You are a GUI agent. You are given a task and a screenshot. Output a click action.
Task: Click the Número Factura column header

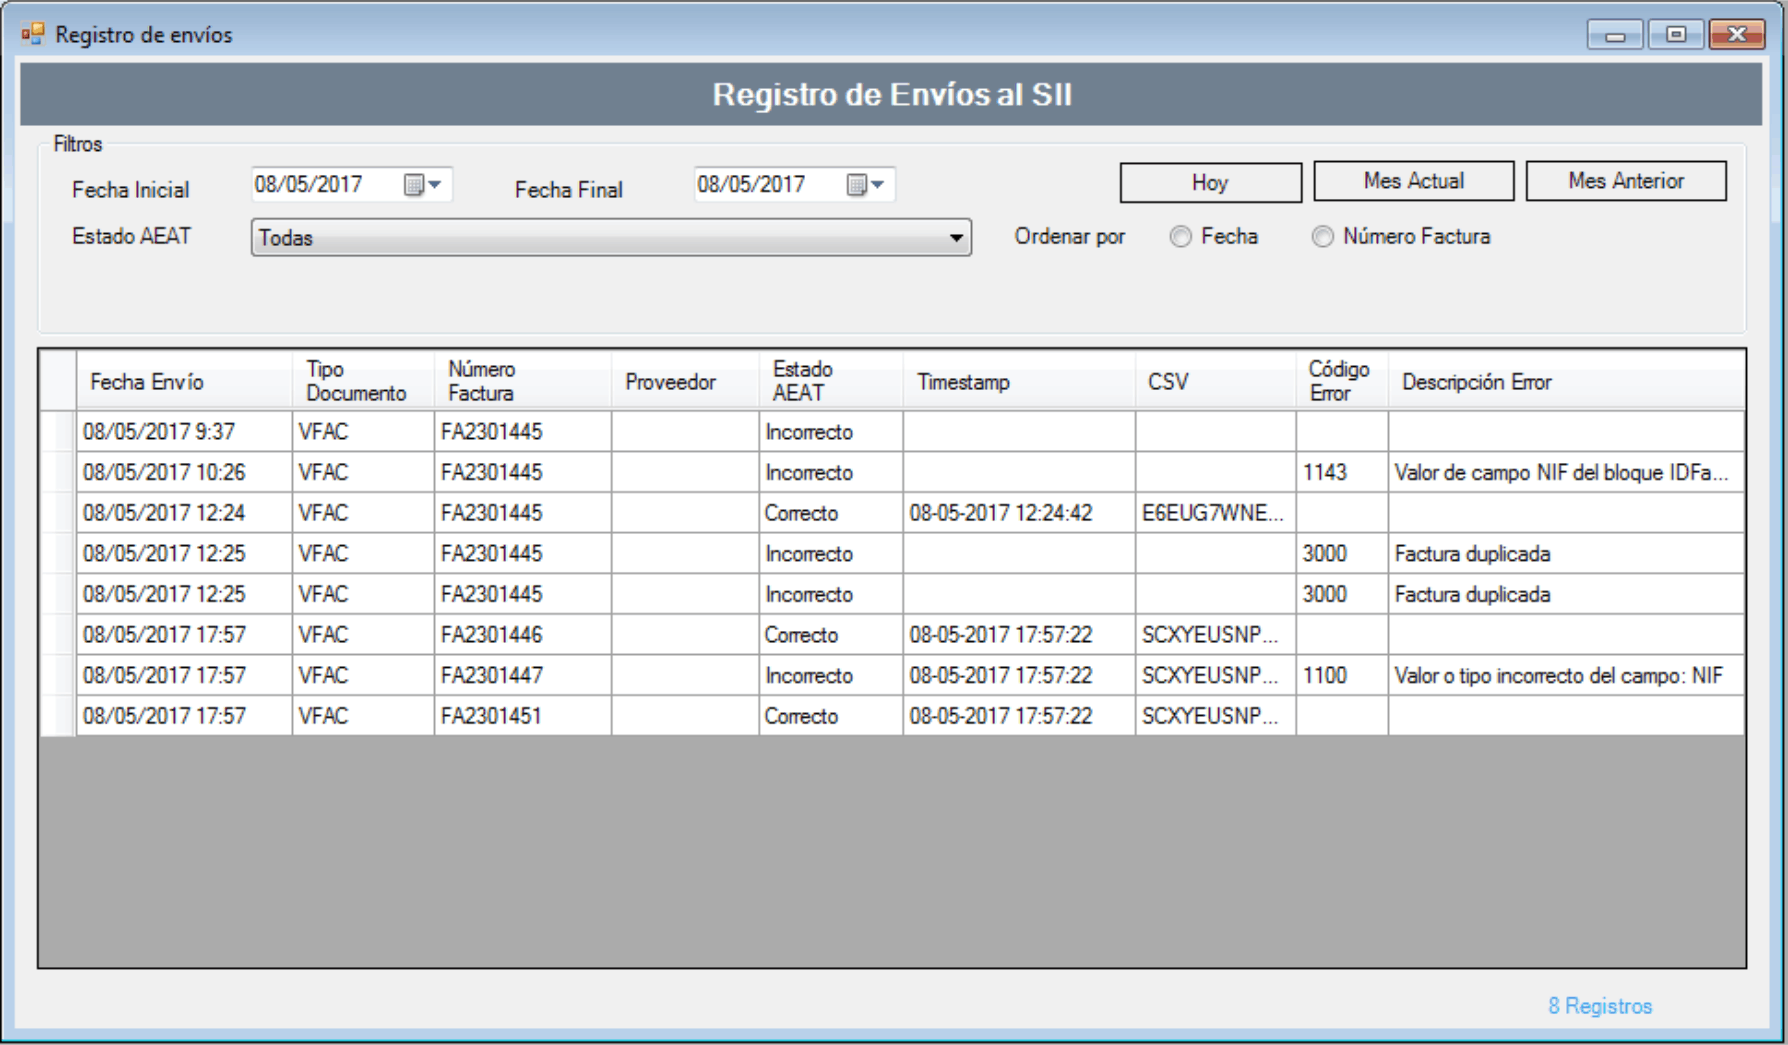tap(523, 381)
